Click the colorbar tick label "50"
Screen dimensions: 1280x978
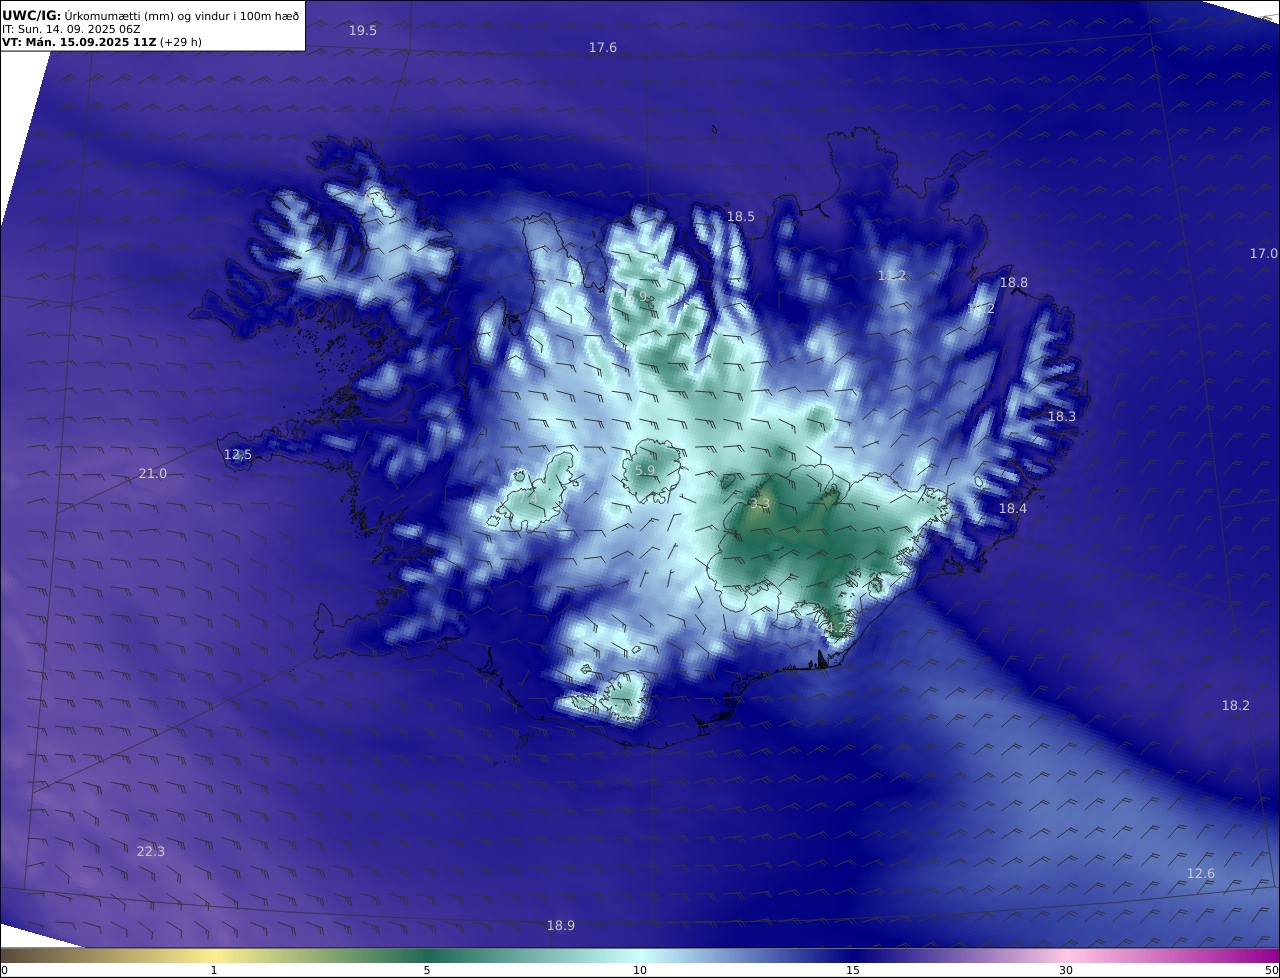(x=1272, y=970)
